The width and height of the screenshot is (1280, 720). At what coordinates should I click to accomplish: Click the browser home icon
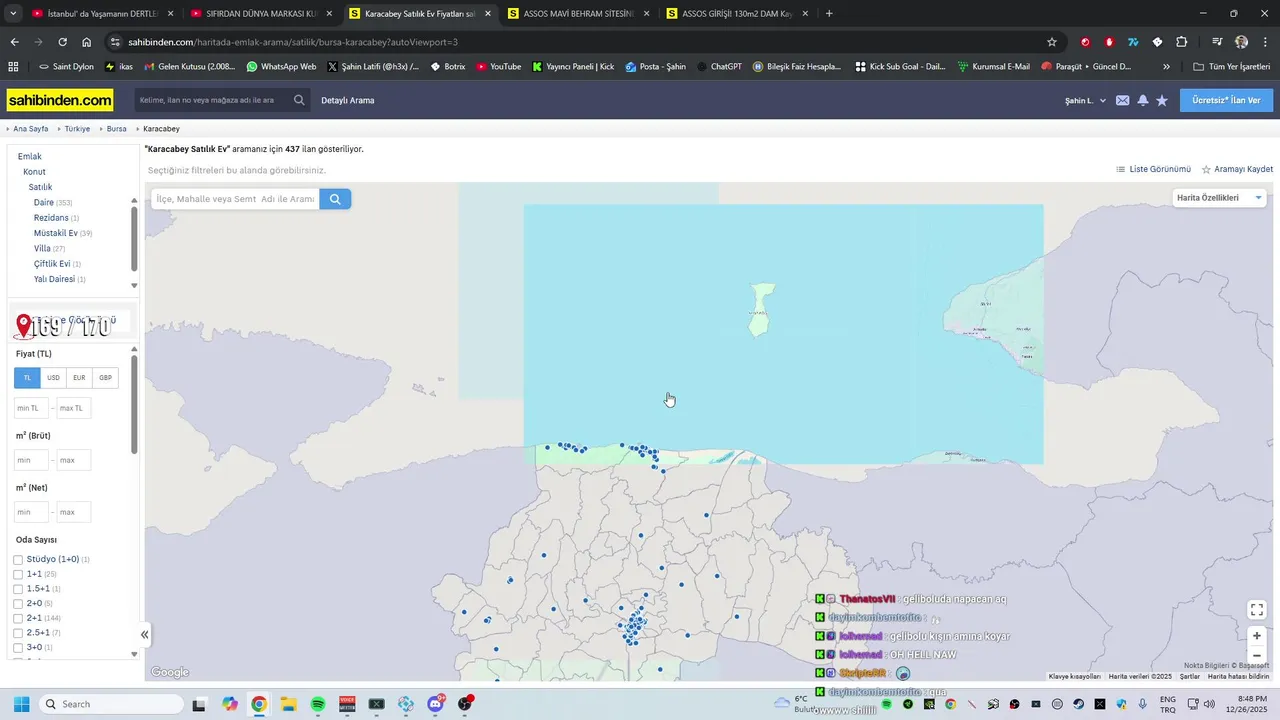87,42
